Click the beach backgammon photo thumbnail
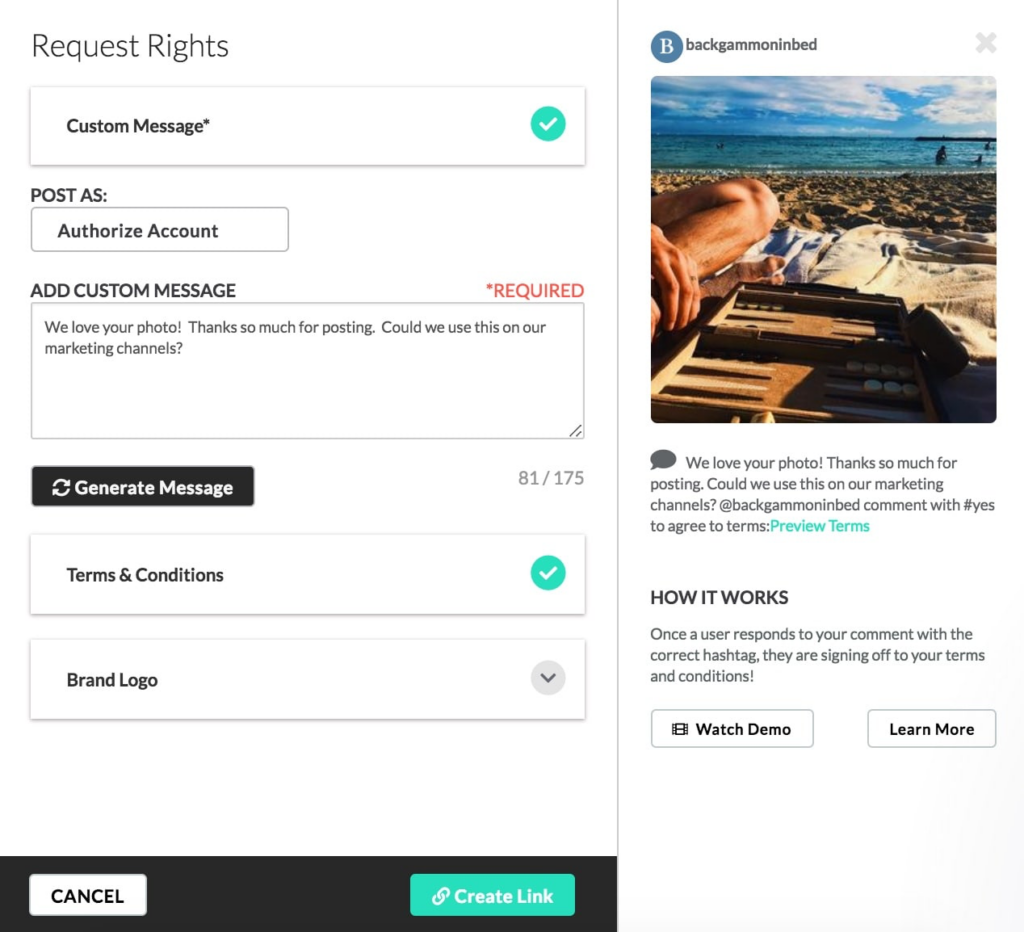1024x932 pixels. [823, 249]
